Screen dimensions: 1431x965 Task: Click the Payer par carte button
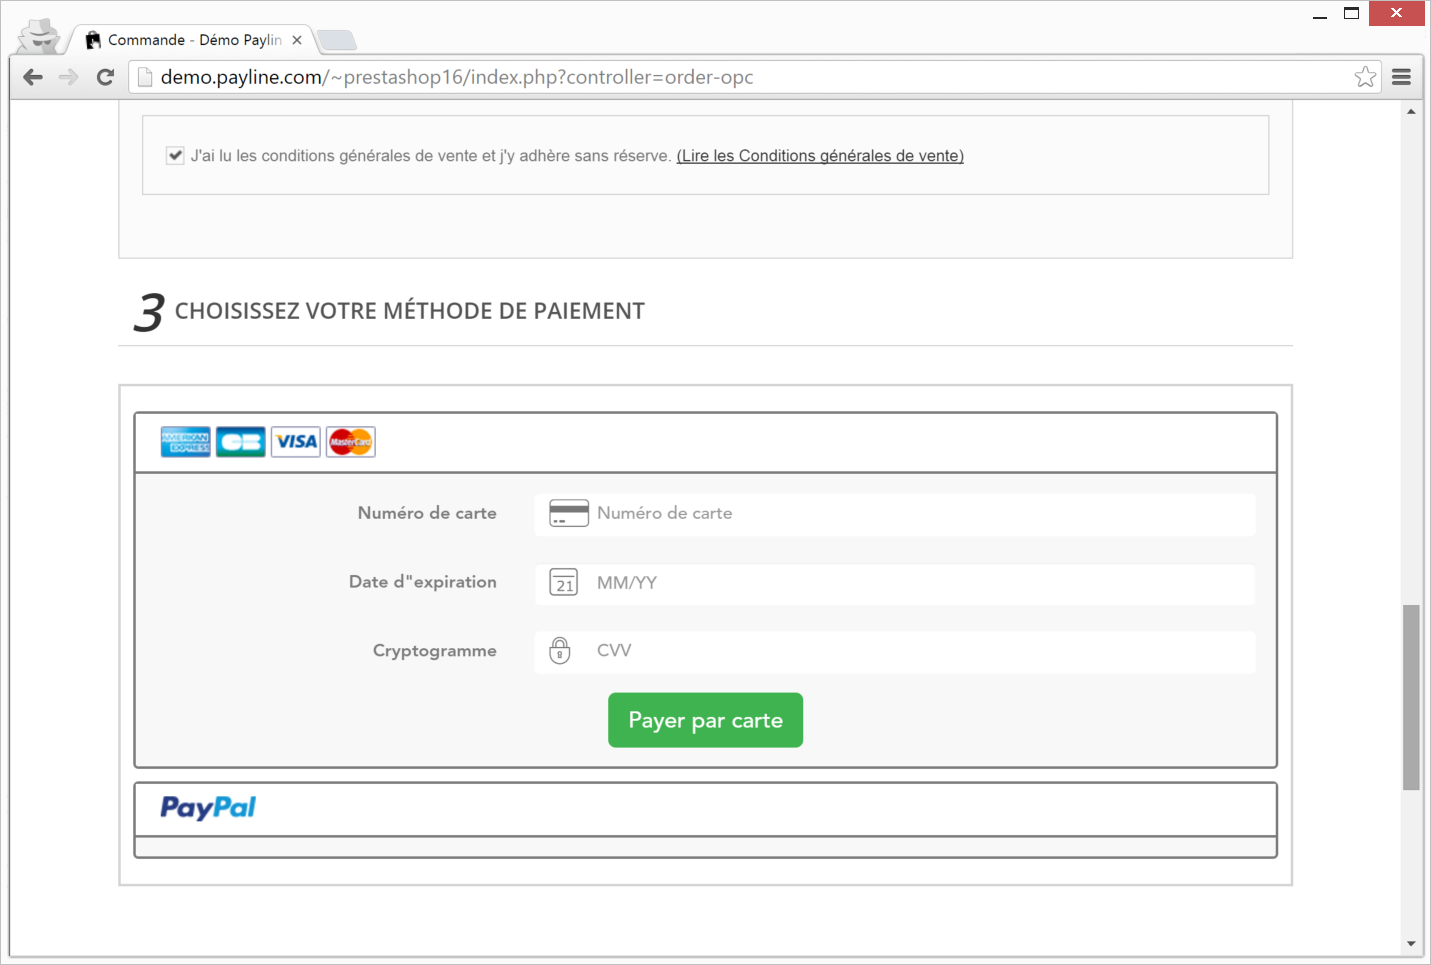tap(705, 720)
